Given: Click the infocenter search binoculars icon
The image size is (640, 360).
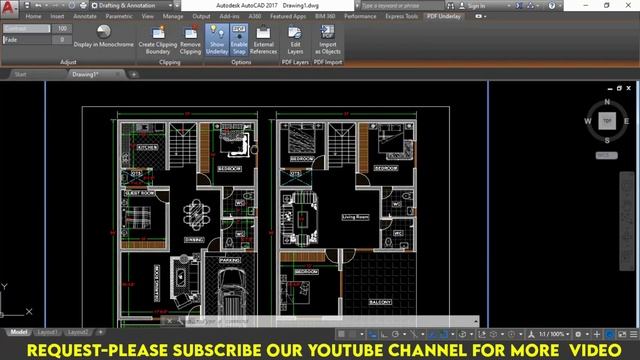Looking at the screenshot, I should coord(450,6).
